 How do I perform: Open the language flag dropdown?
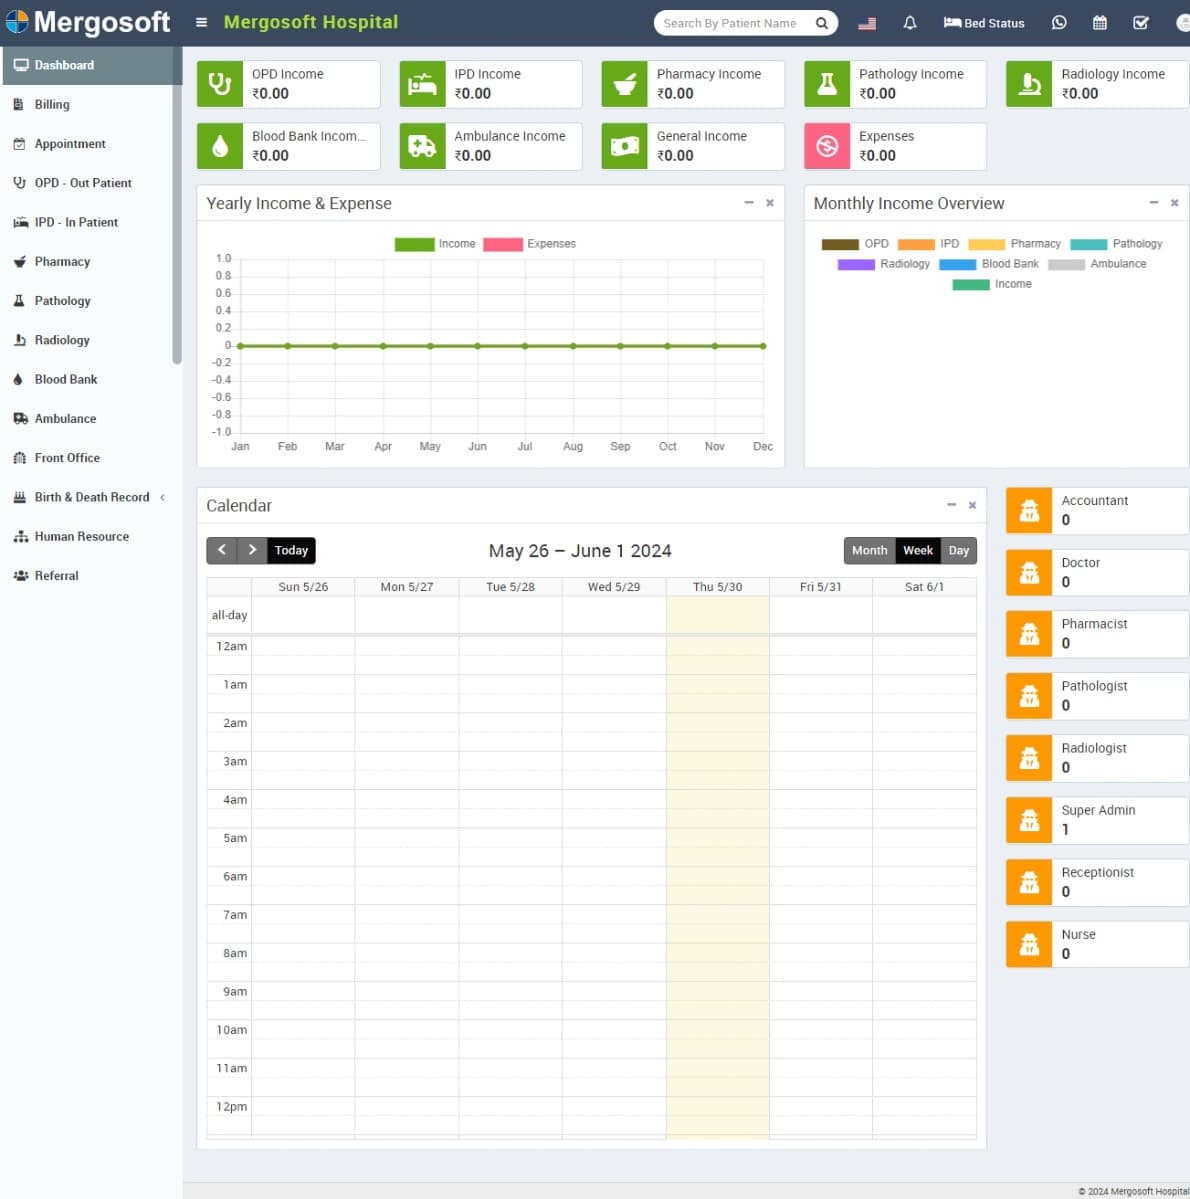[866, 23]
